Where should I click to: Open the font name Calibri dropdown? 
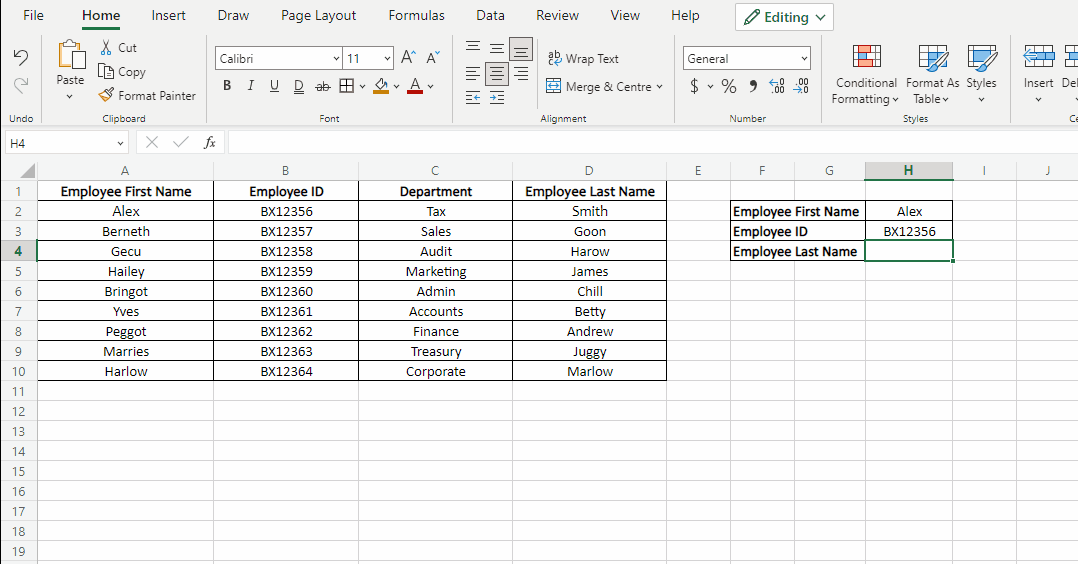(336, 58)
